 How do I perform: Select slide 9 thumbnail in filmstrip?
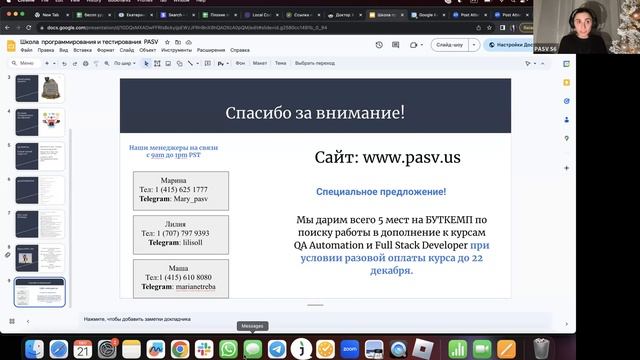click(x=40, y=292)
